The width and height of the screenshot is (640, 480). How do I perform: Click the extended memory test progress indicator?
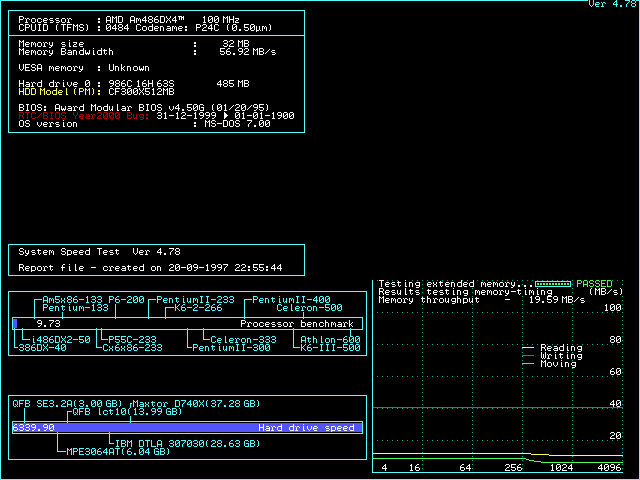[x=552, y=284]
